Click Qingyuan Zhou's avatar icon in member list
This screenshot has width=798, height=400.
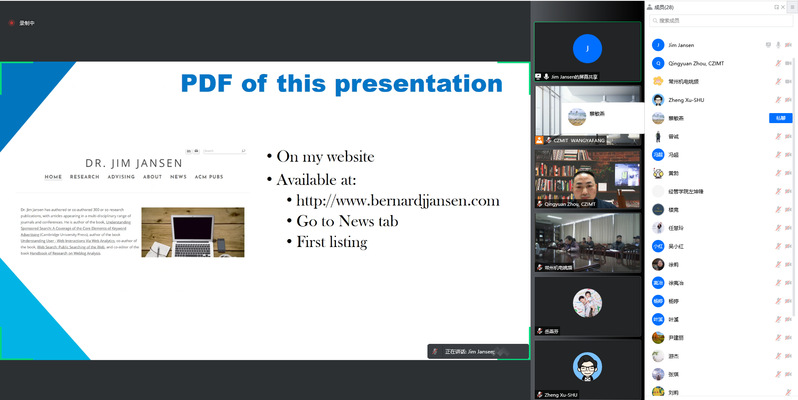click(x=658, y=63)
